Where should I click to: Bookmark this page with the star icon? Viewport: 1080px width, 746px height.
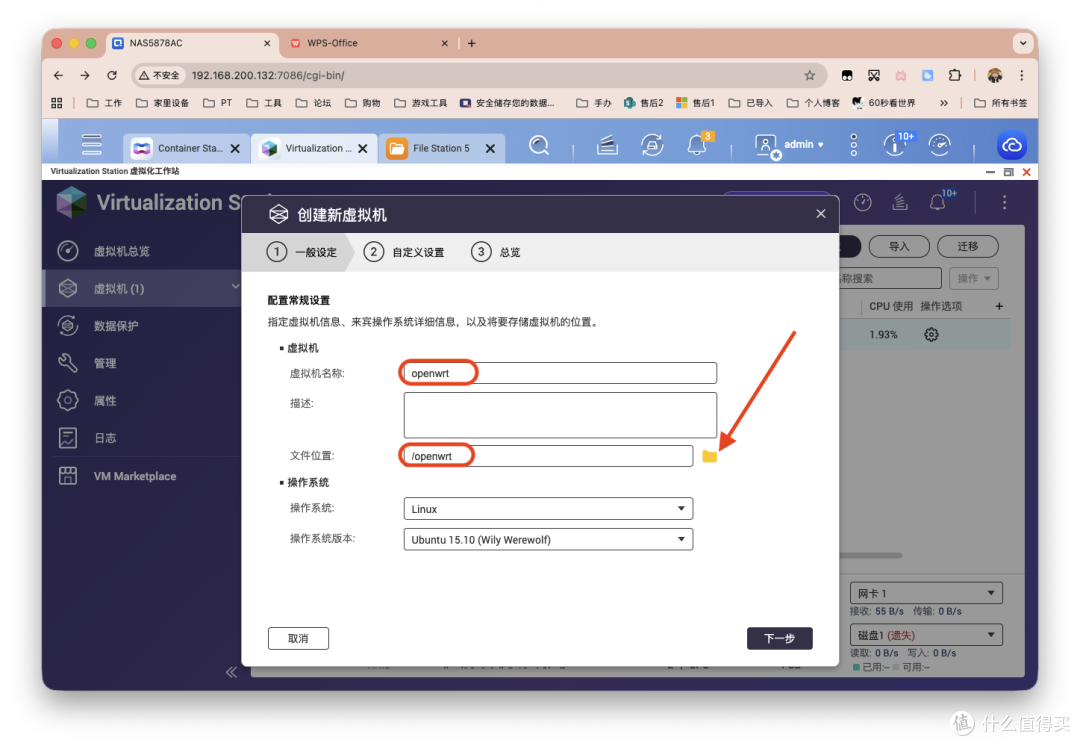pos(809,75)
